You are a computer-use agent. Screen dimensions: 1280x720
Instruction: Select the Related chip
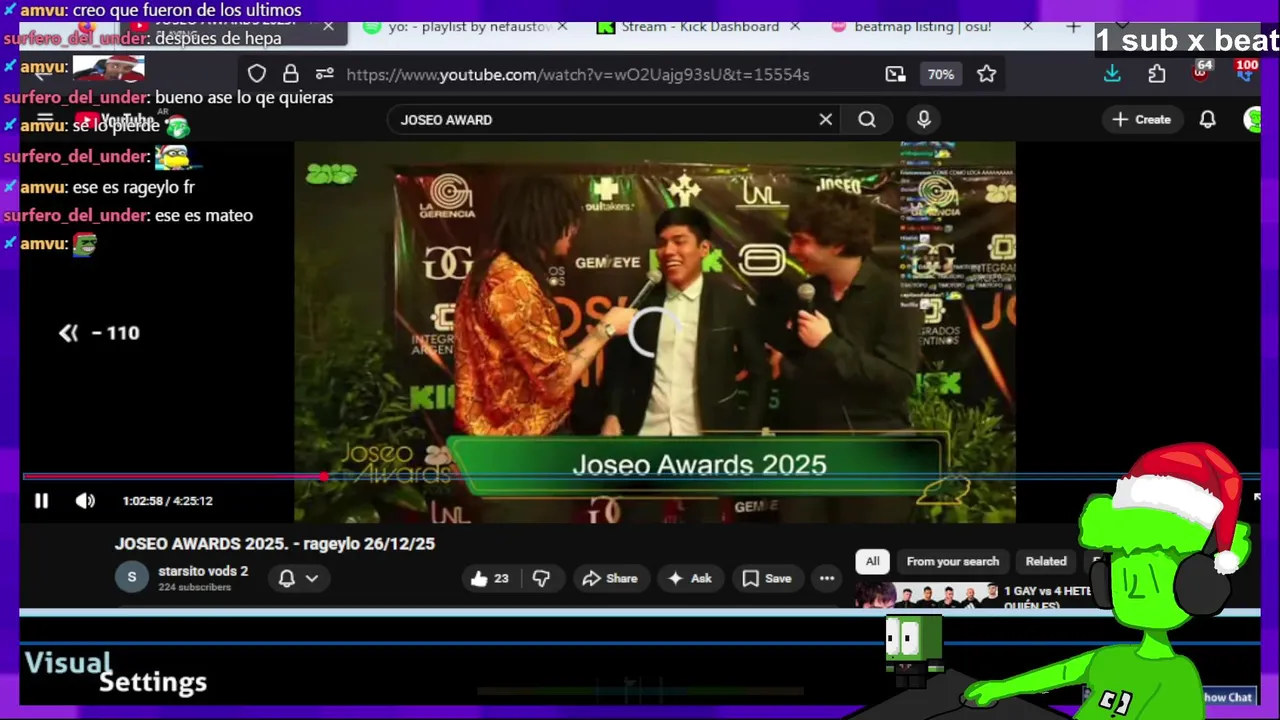tap(1046, 561)
